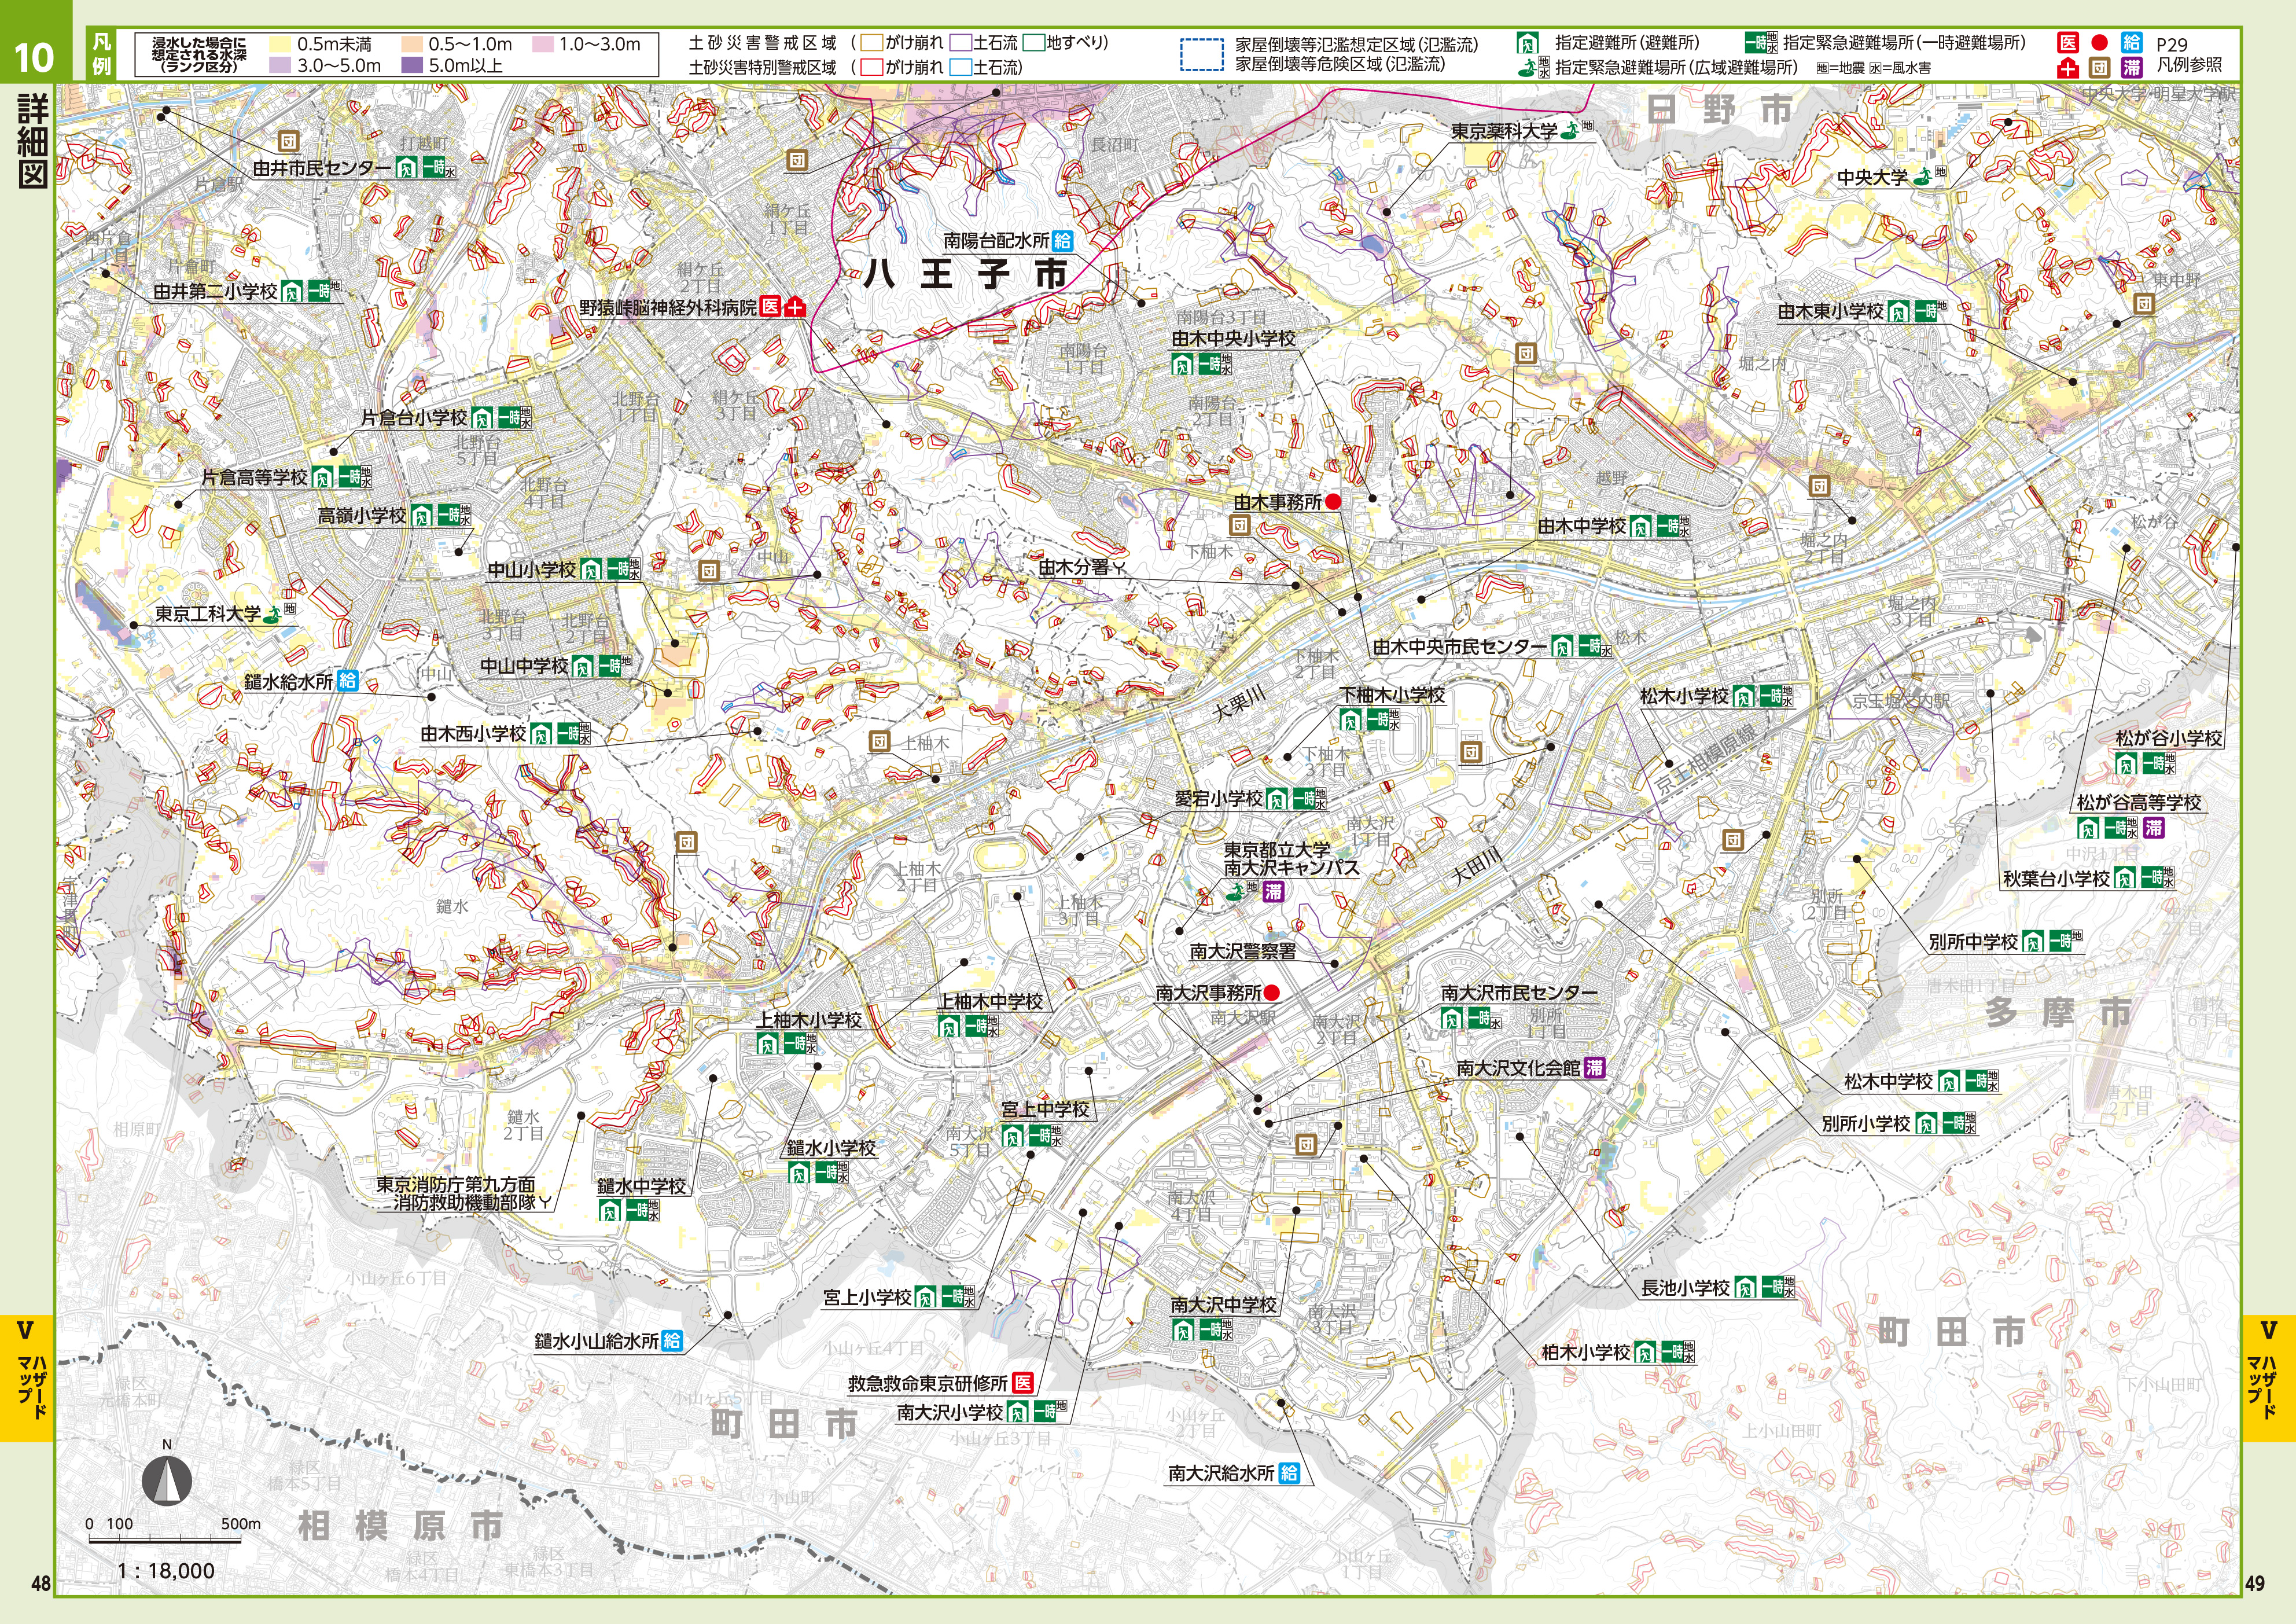Click the blue dashed box in legend
The image size is (2296, 1624).
pos(1201,54)
